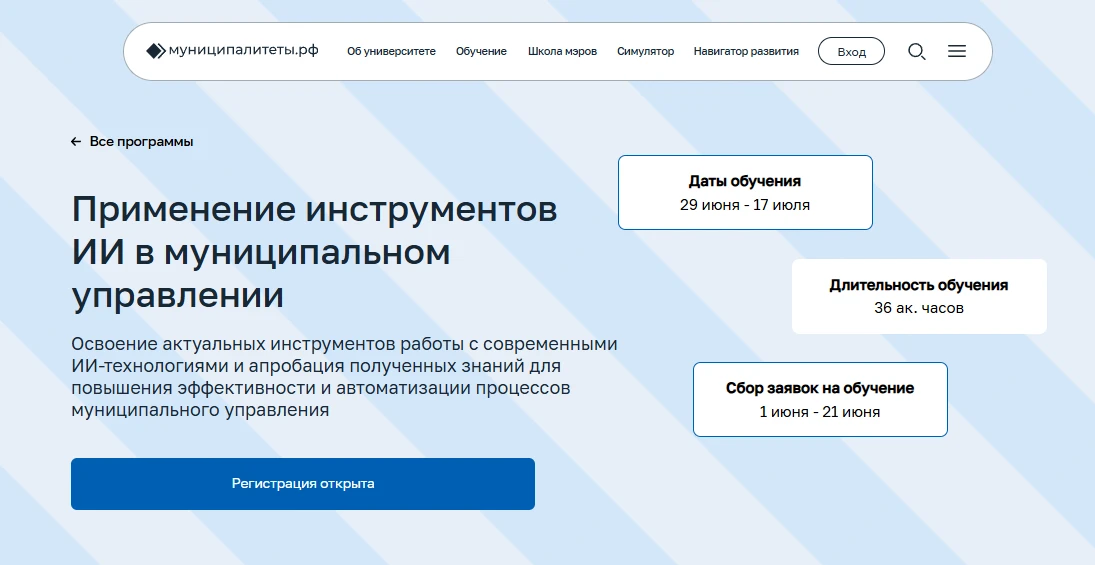Image resolution: width=1095 pixels, height=565 pixels.
Task: Return to Все программы link
Action: [141, 142]
